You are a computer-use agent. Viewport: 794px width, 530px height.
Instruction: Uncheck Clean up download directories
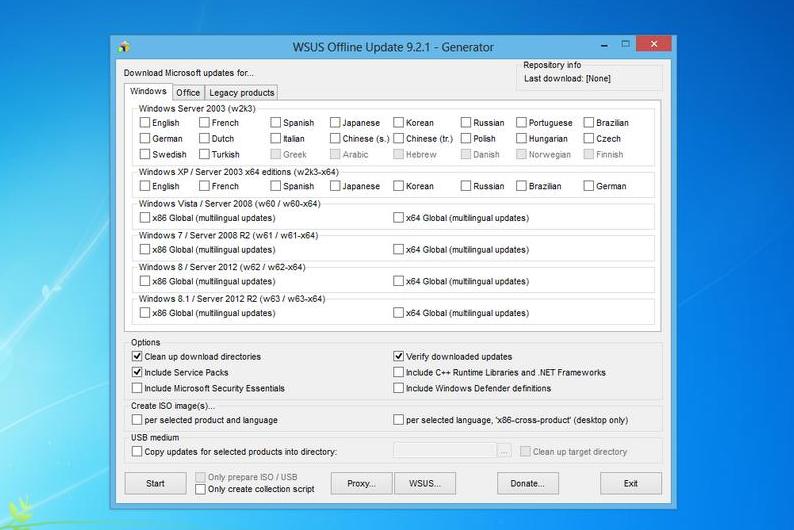(137, 356)
